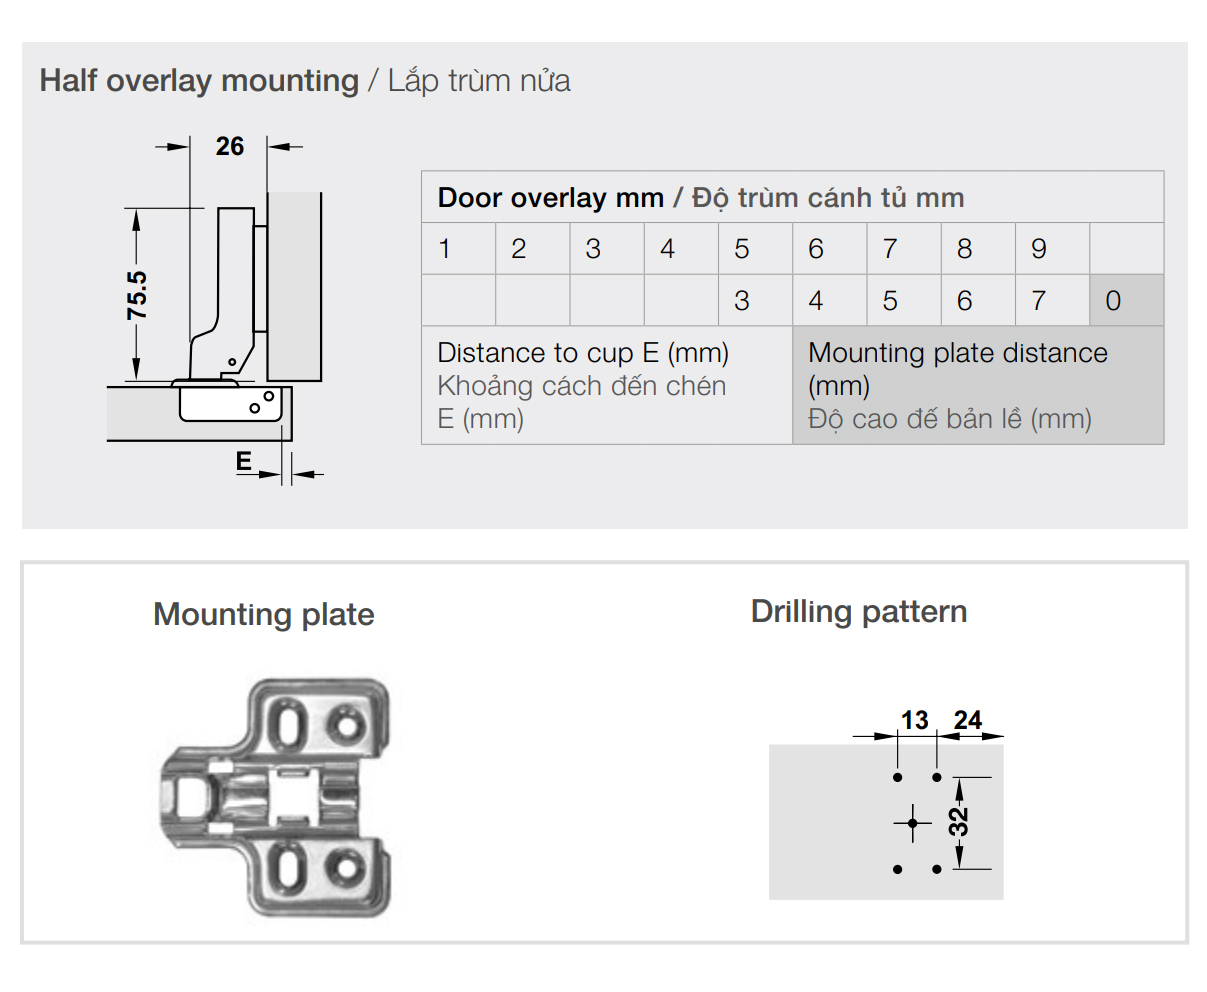Select the 13 dimension in the drilling pattern
Image resolution: width=1207 pixels, height=992 pixels.
click(914, 720)
